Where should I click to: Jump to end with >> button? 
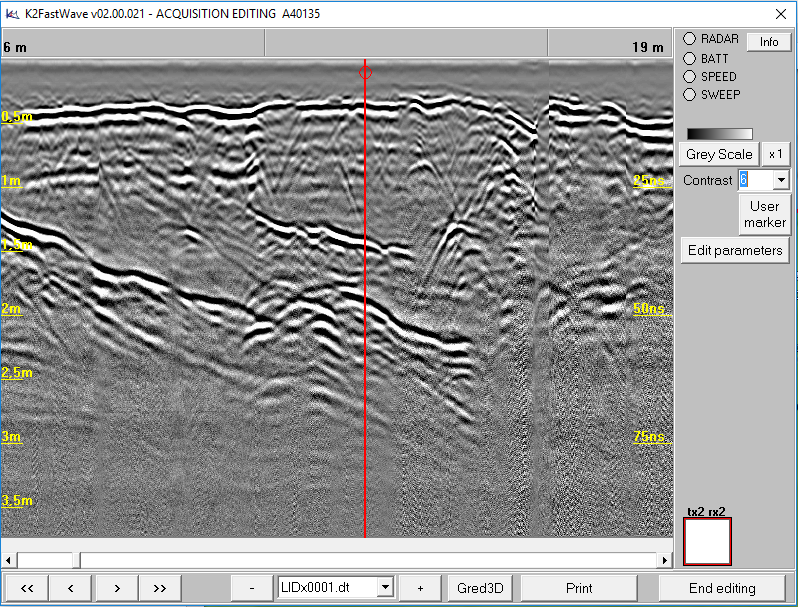click(160, 588)
